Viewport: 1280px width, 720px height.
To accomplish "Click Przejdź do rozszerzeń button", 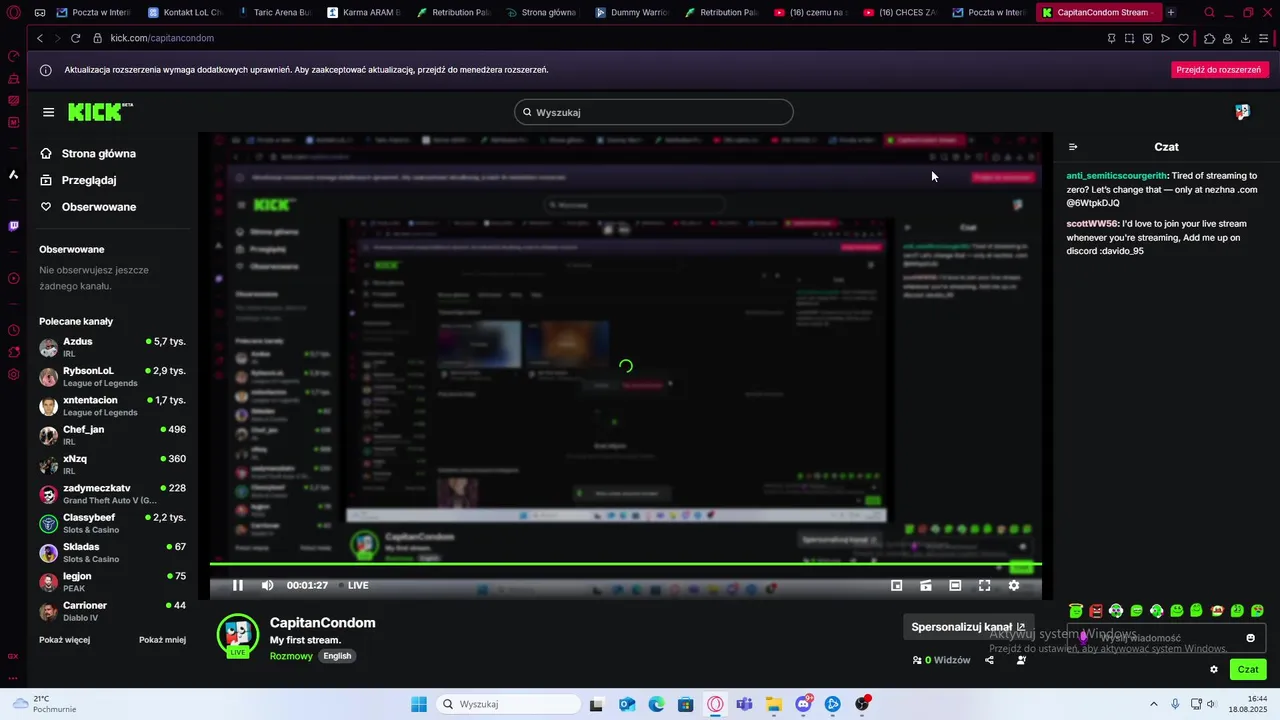I will (x=1219, y=70).
